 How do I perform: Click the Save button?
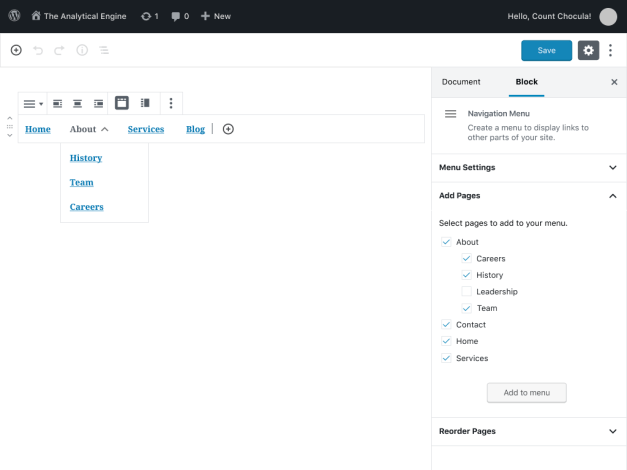point(546,50)
